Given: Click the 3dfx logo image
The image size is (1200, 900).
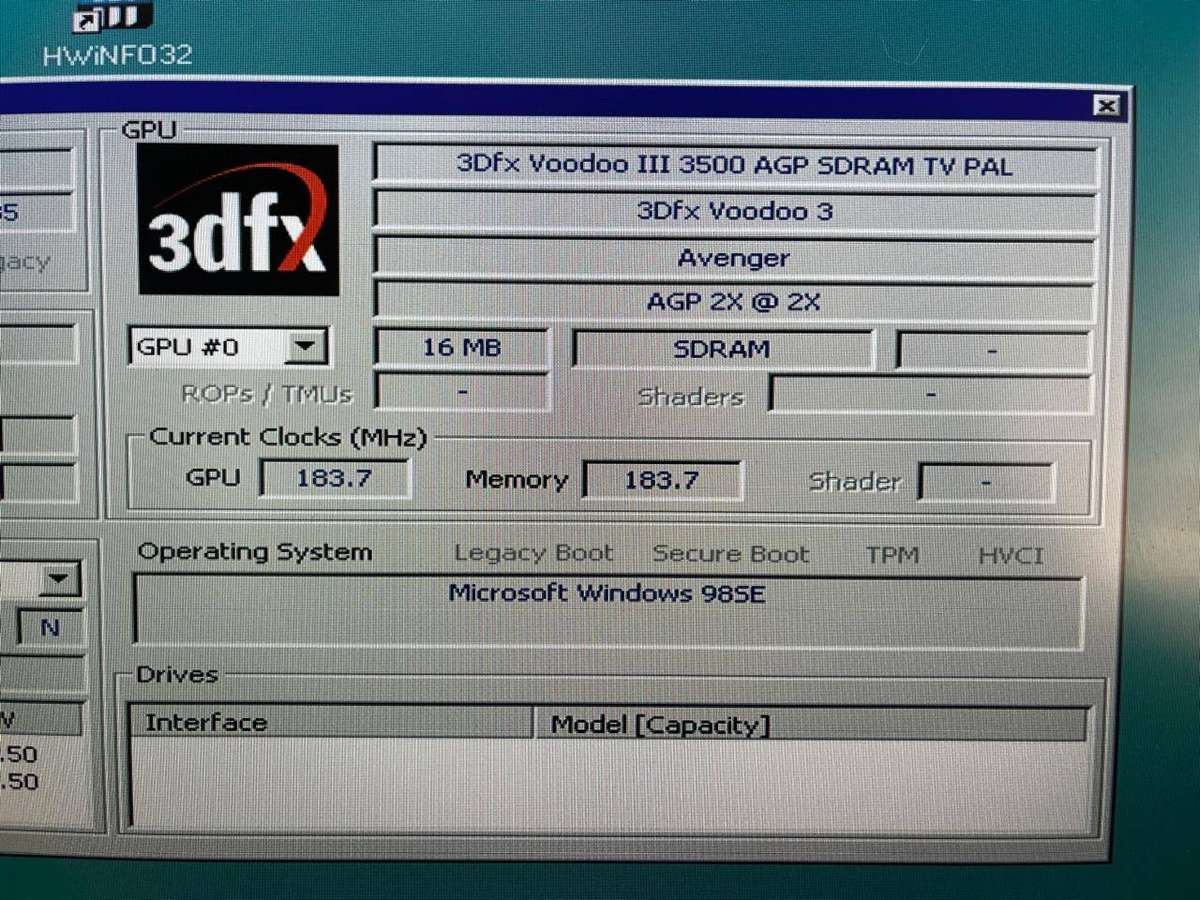Looking at the screenshot, I should pos(237,219).
